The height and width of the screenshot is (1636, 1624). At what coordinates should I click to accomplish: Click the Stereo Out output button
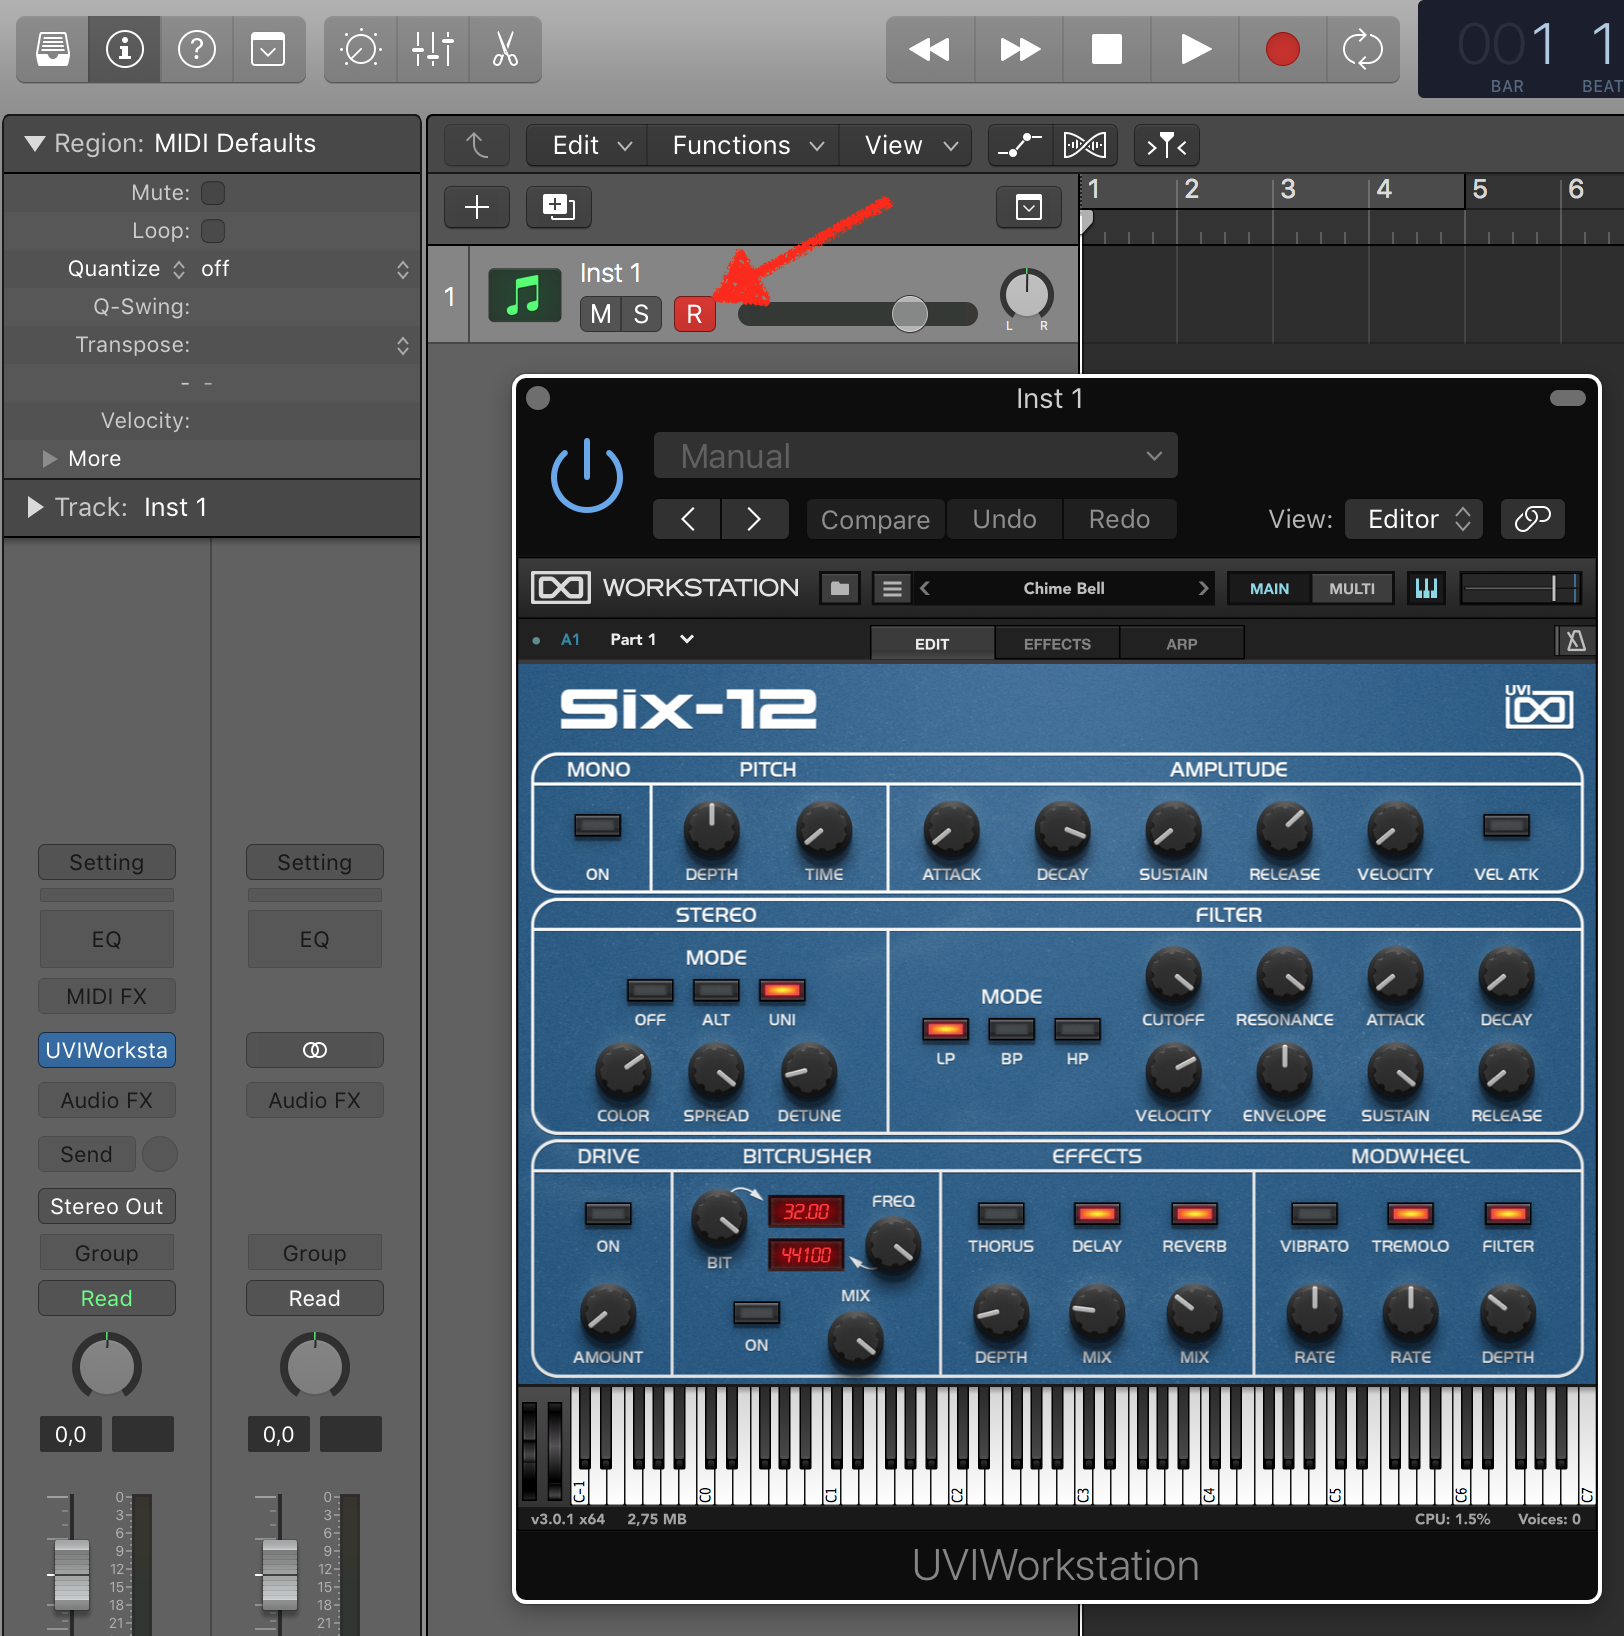[107, 1206]
